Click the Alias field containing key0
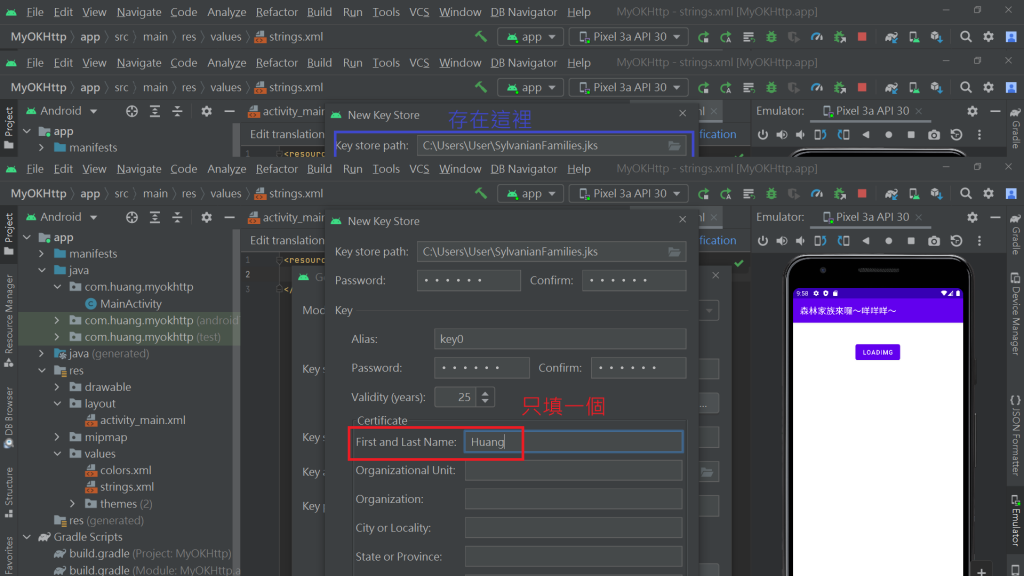 tap(560, 339)
